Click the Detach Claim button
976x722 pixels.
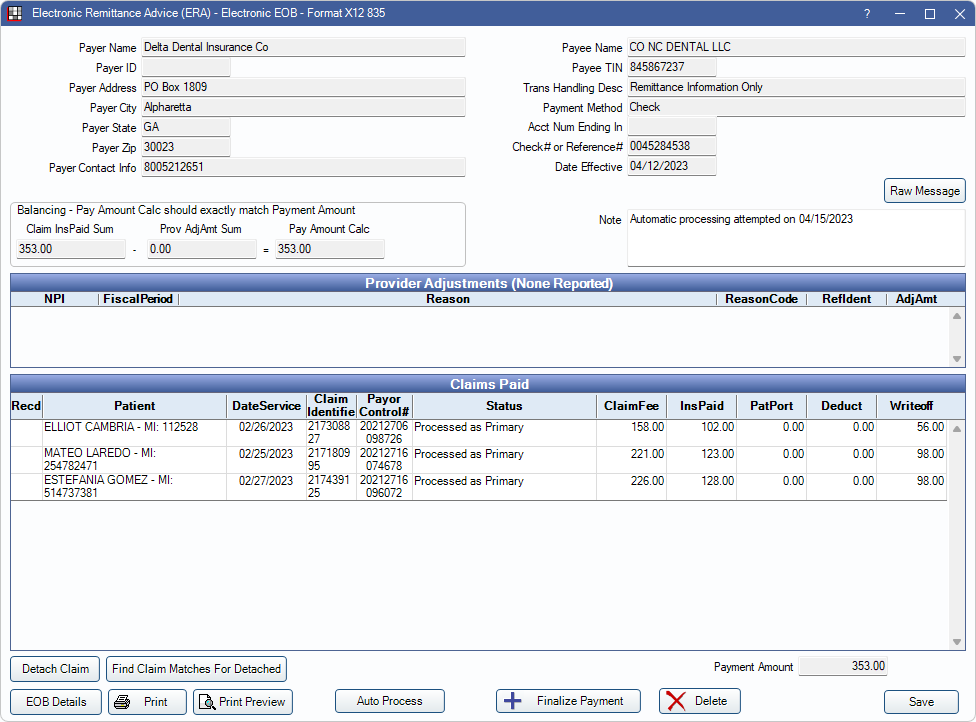pyautogui.click(x=55, y=669)
